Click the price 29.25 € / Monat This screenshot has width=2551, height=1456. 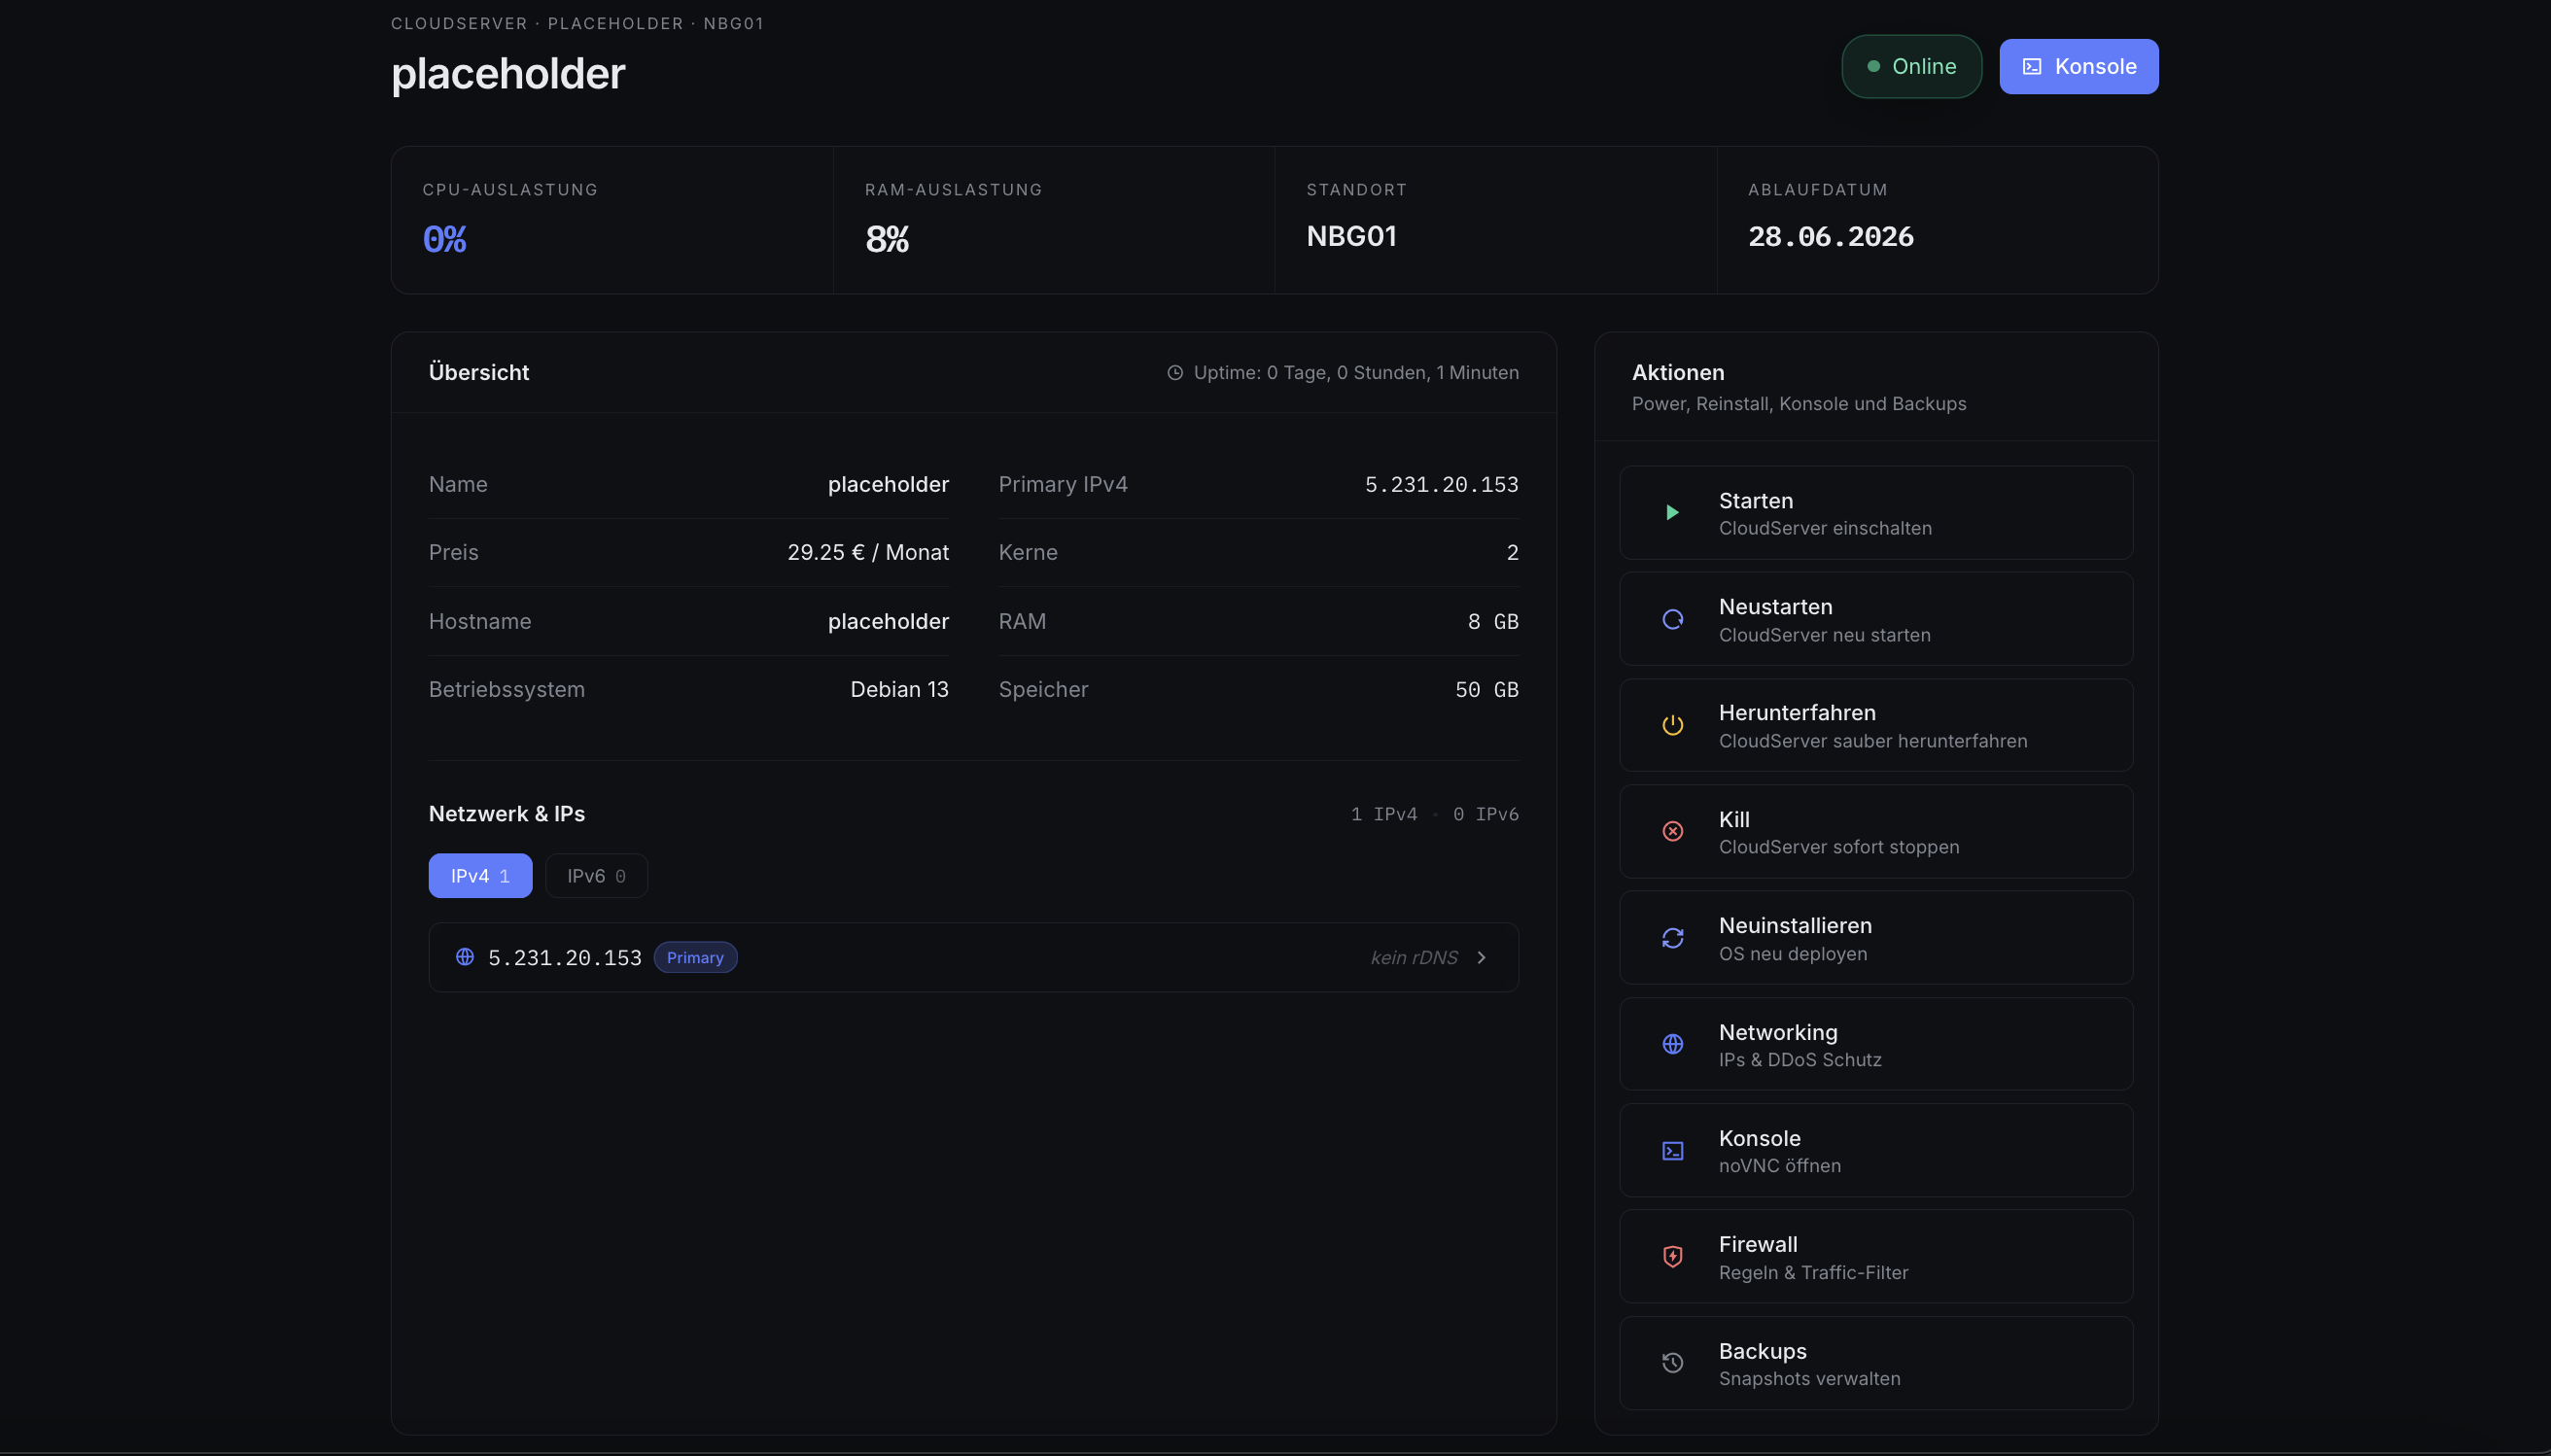coord(868,553)
